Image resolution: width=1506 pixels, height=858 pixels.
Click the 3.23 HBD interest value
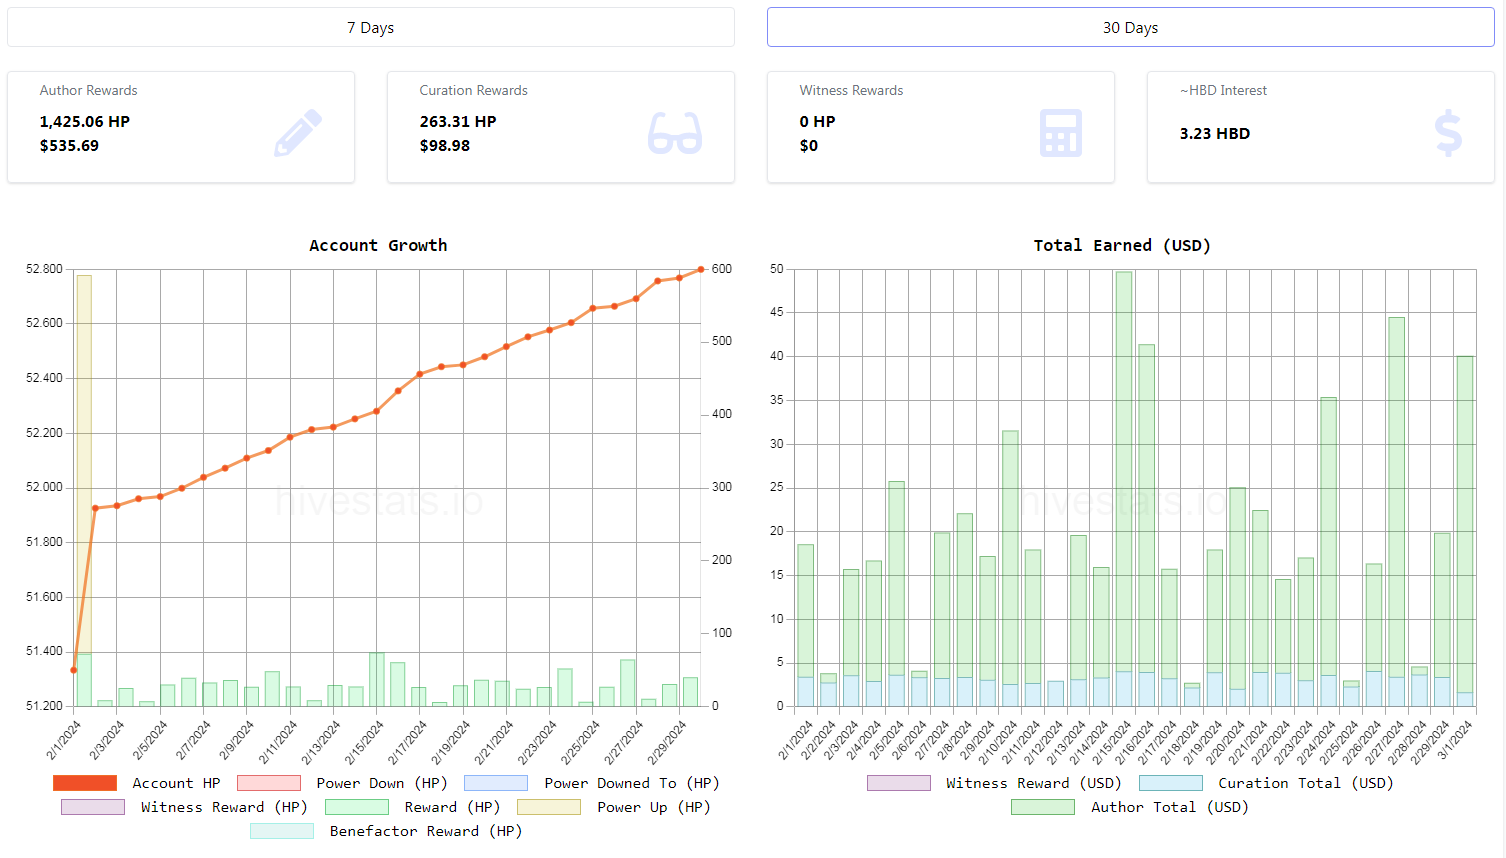[x=1215, y=133]
